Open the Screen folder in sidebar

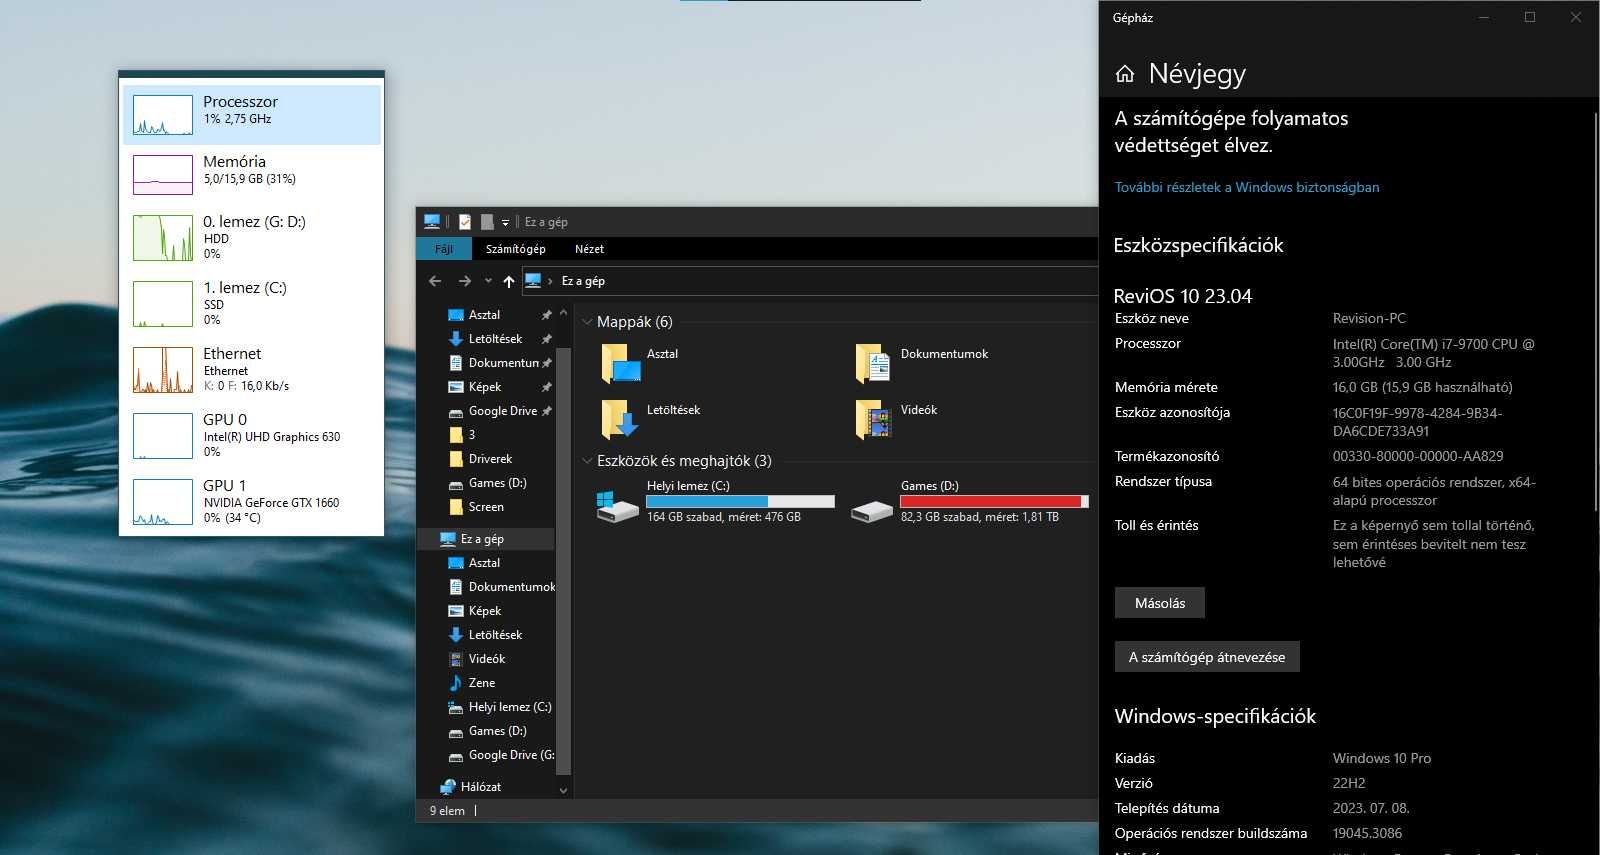(486, 507)
